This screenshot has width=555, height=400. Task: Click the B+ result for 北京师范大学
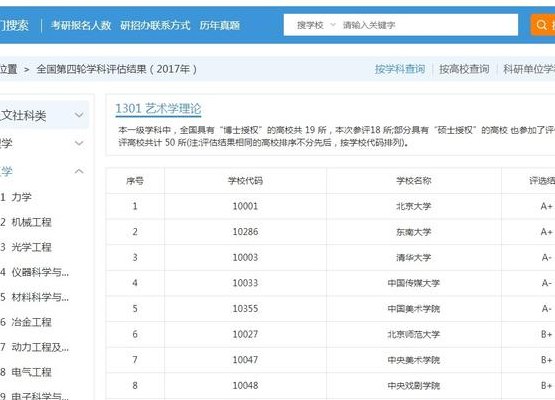(x=547, y=334)
